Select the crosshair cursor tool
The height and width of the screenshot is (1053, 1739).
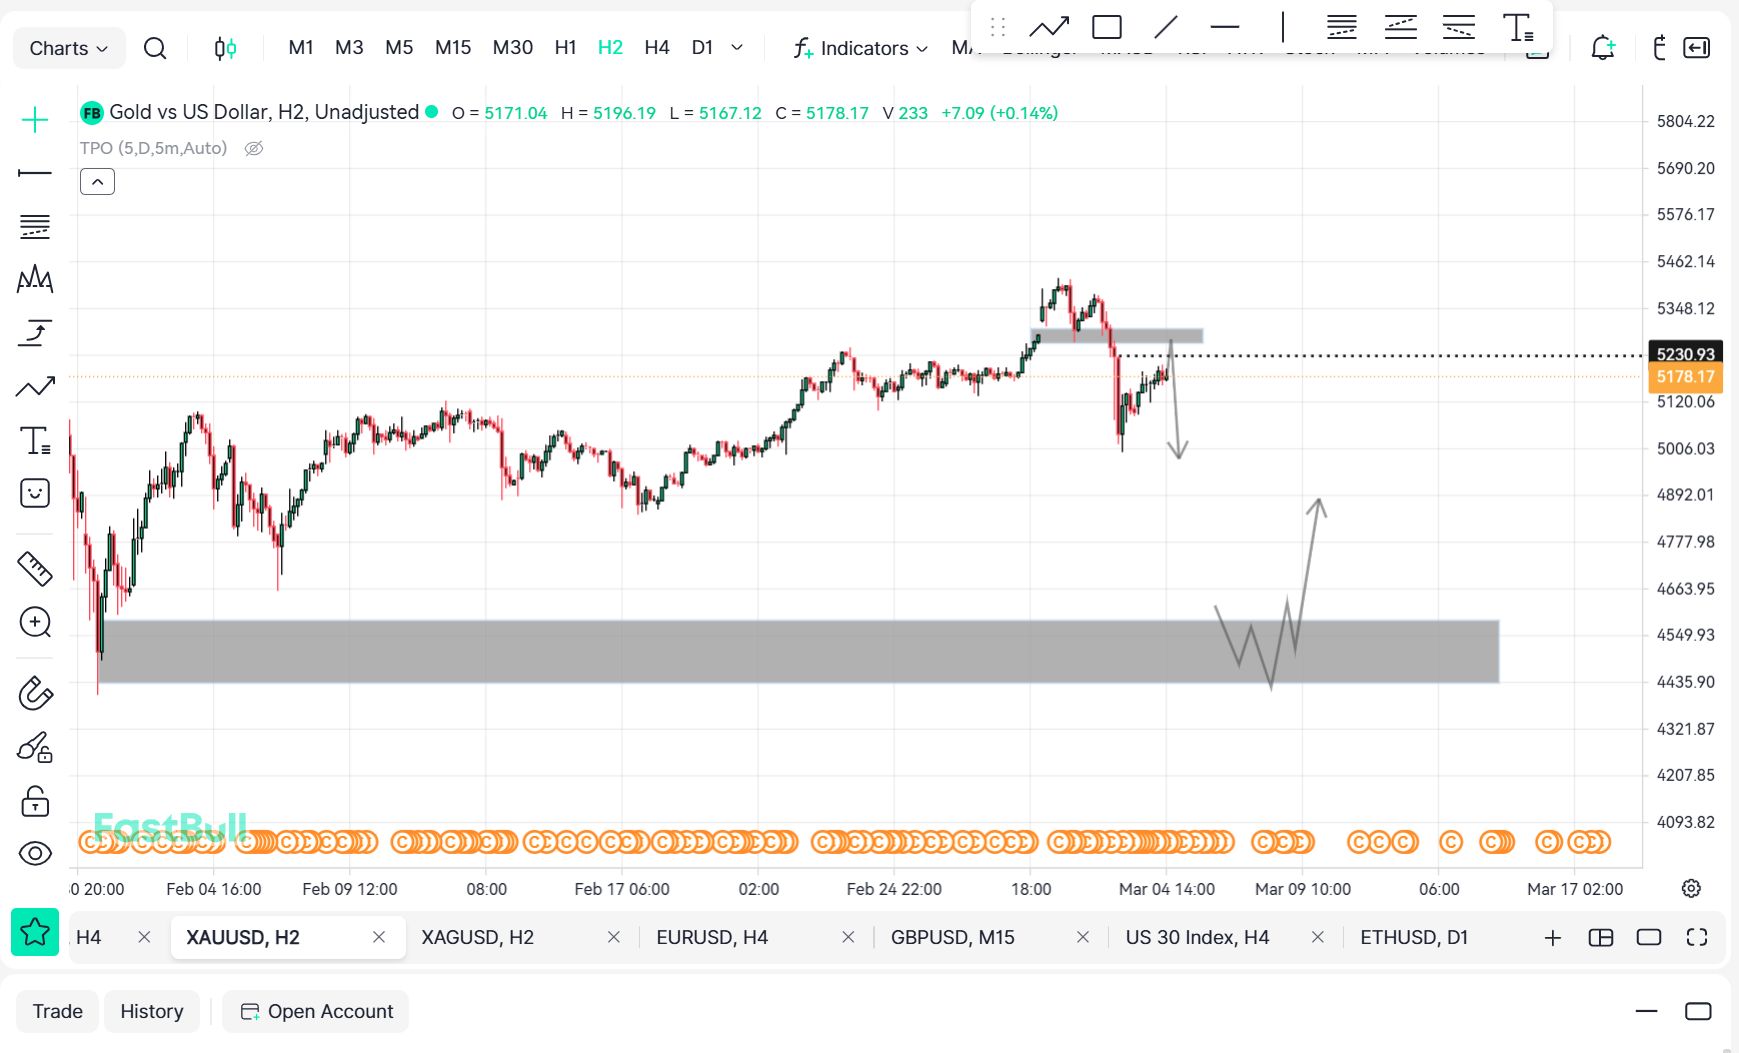[35, 120]
